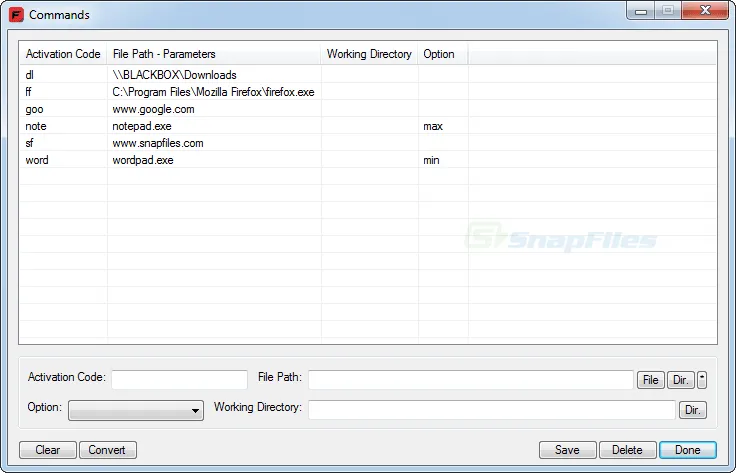The image size is (736, 473).
Task: Click the Option column header
Action: point(443,54)
